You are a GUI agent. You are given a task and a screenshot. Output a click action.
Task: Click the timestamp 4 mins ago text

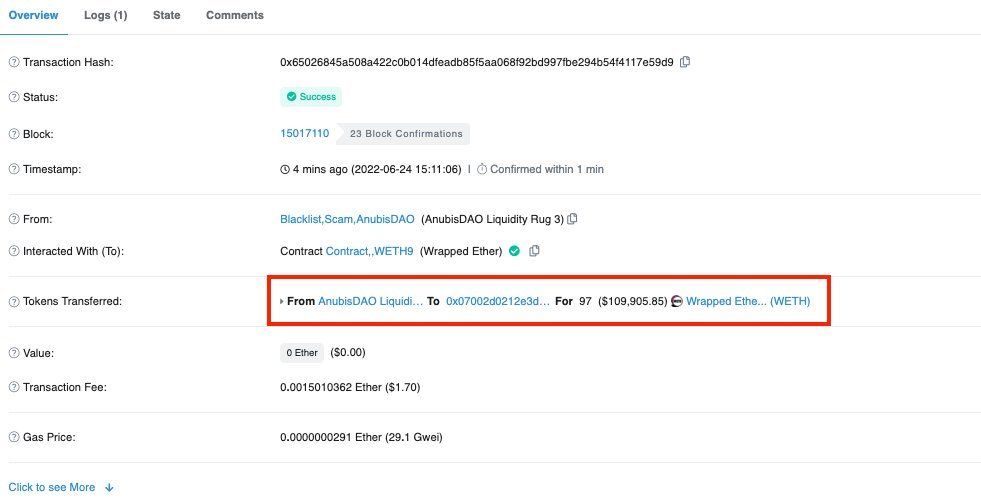click(377, 169)
